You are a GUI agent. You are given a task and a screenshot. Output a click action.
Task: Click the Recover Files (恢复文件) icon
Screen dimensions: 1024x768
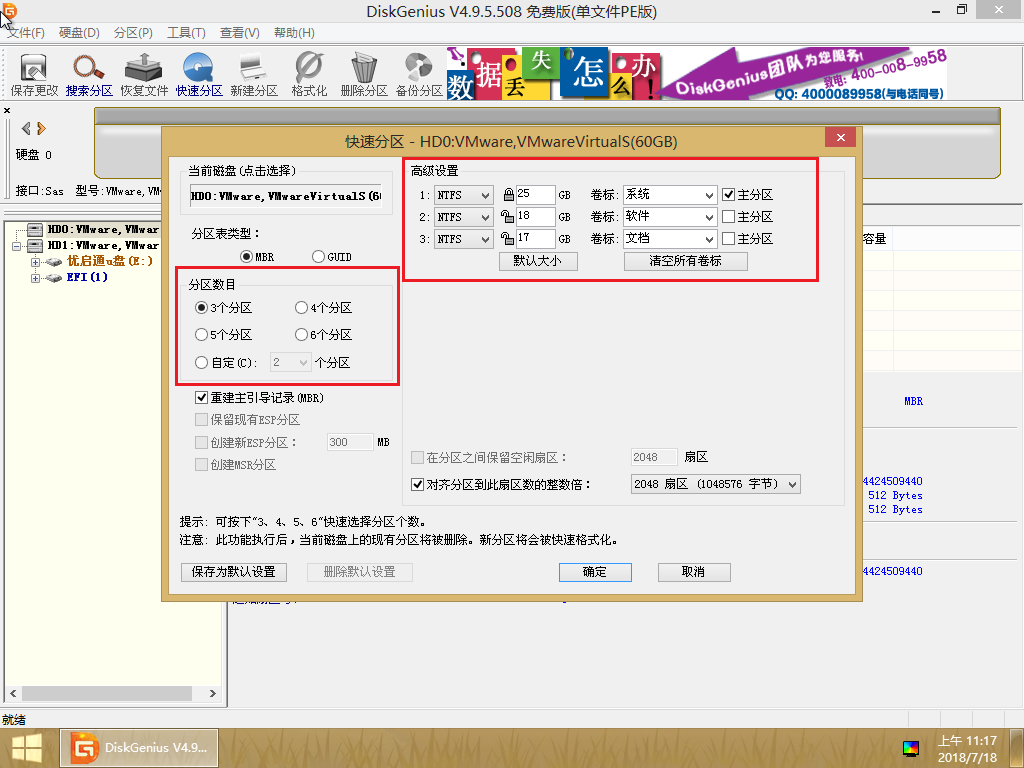tap(144, 74)
